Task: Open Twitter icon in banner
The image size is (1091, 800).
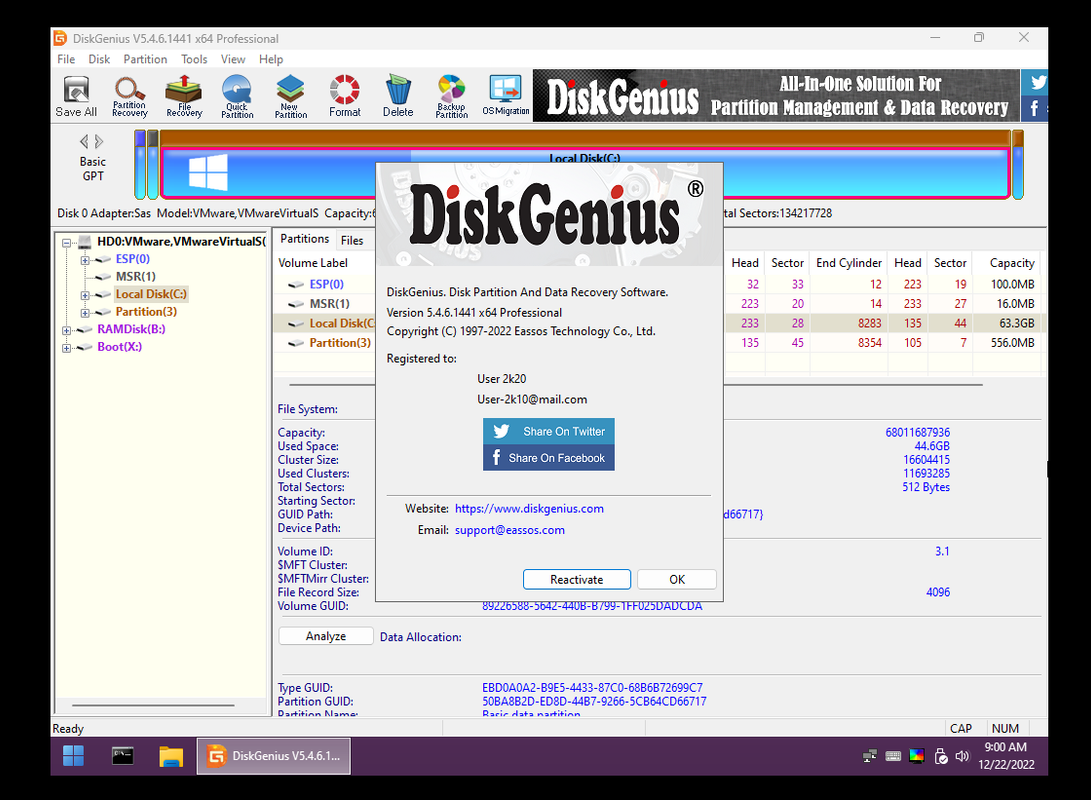Action: tap(1037, 82)
